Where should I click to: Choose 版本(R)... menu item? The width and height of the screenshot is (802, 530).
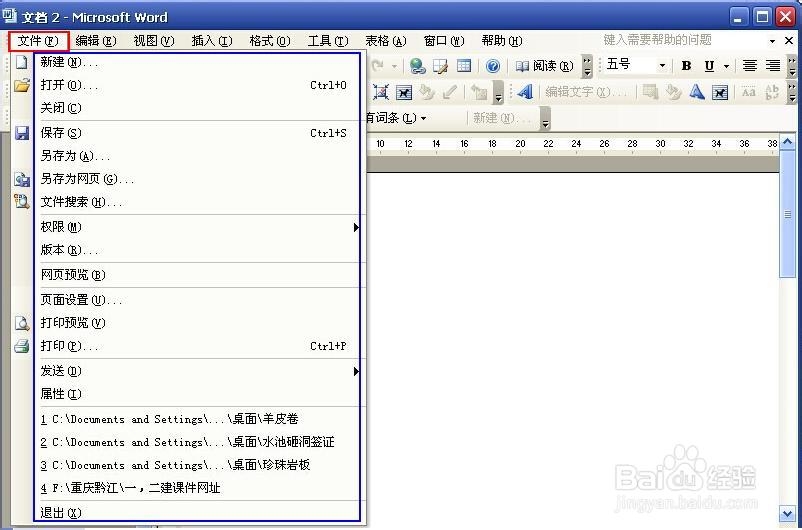197,250
